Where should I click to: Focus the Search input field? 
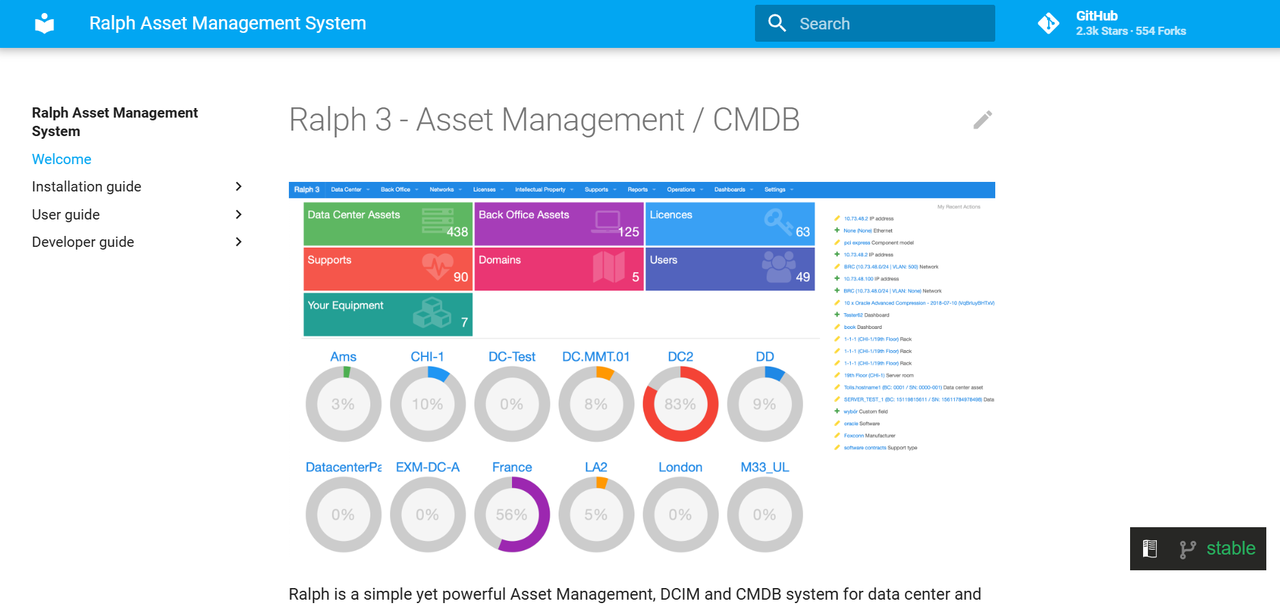click(x=875, y=23)
